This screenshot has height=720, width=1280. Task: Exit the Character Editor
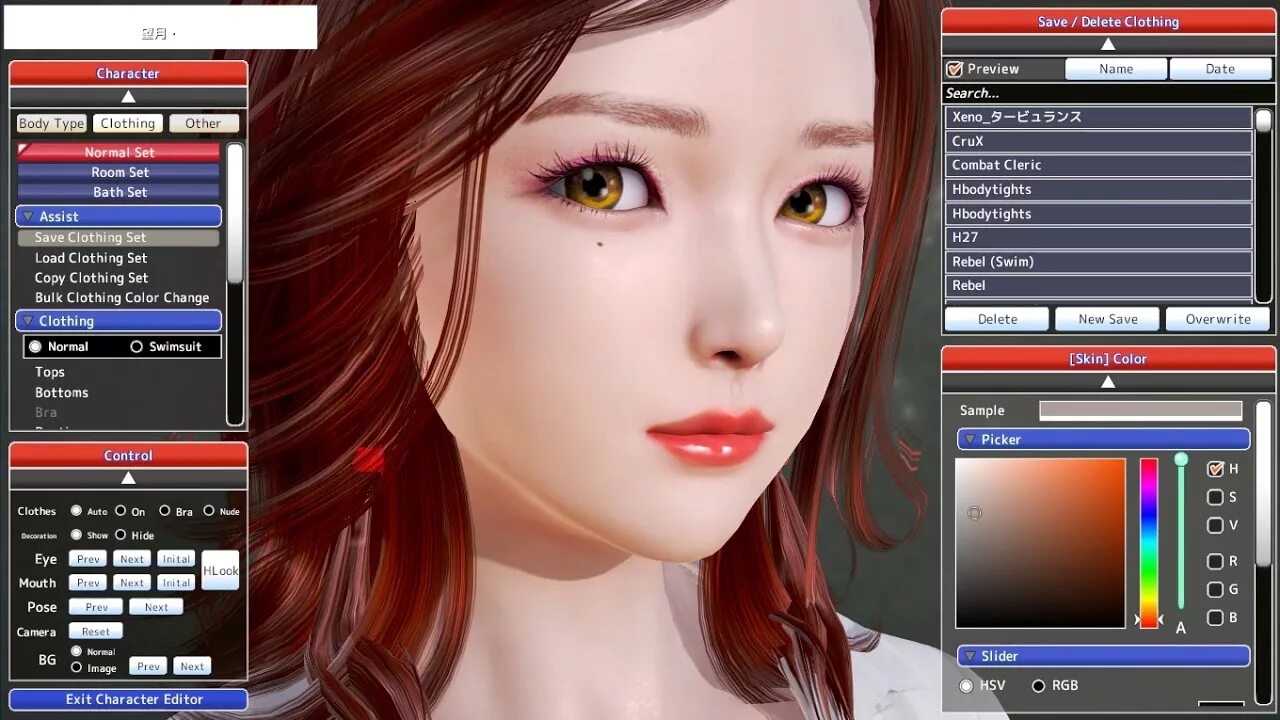point(128,700)
